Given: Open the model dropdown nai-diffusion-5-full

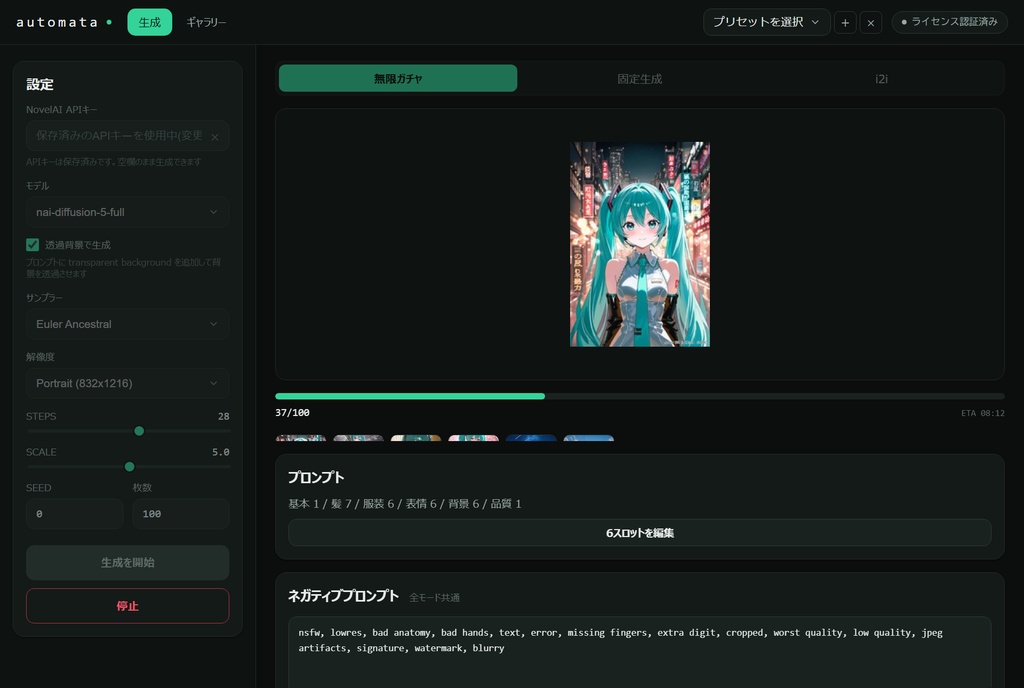Looking at the screenshot, I should (x=127, y=212).
